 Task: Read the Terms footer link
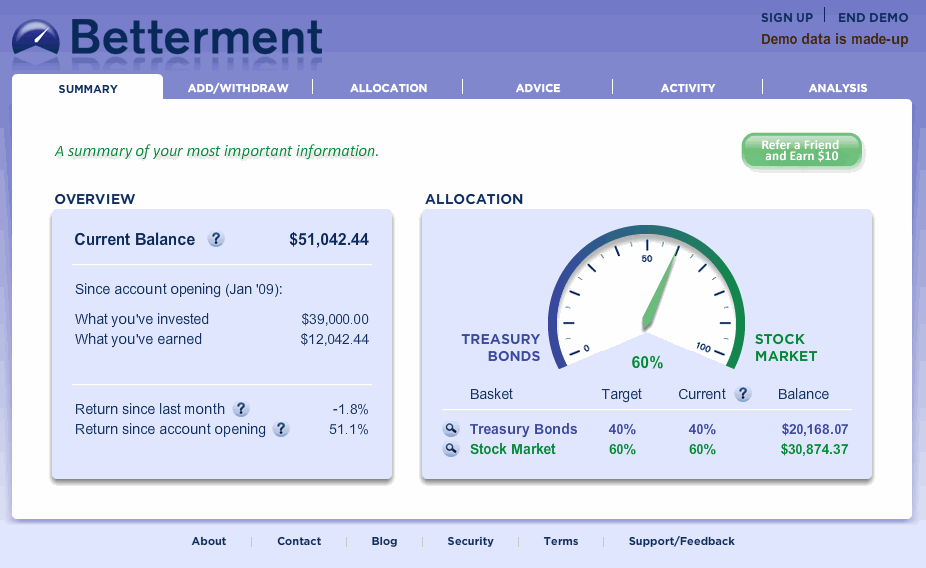click(561, 541)
